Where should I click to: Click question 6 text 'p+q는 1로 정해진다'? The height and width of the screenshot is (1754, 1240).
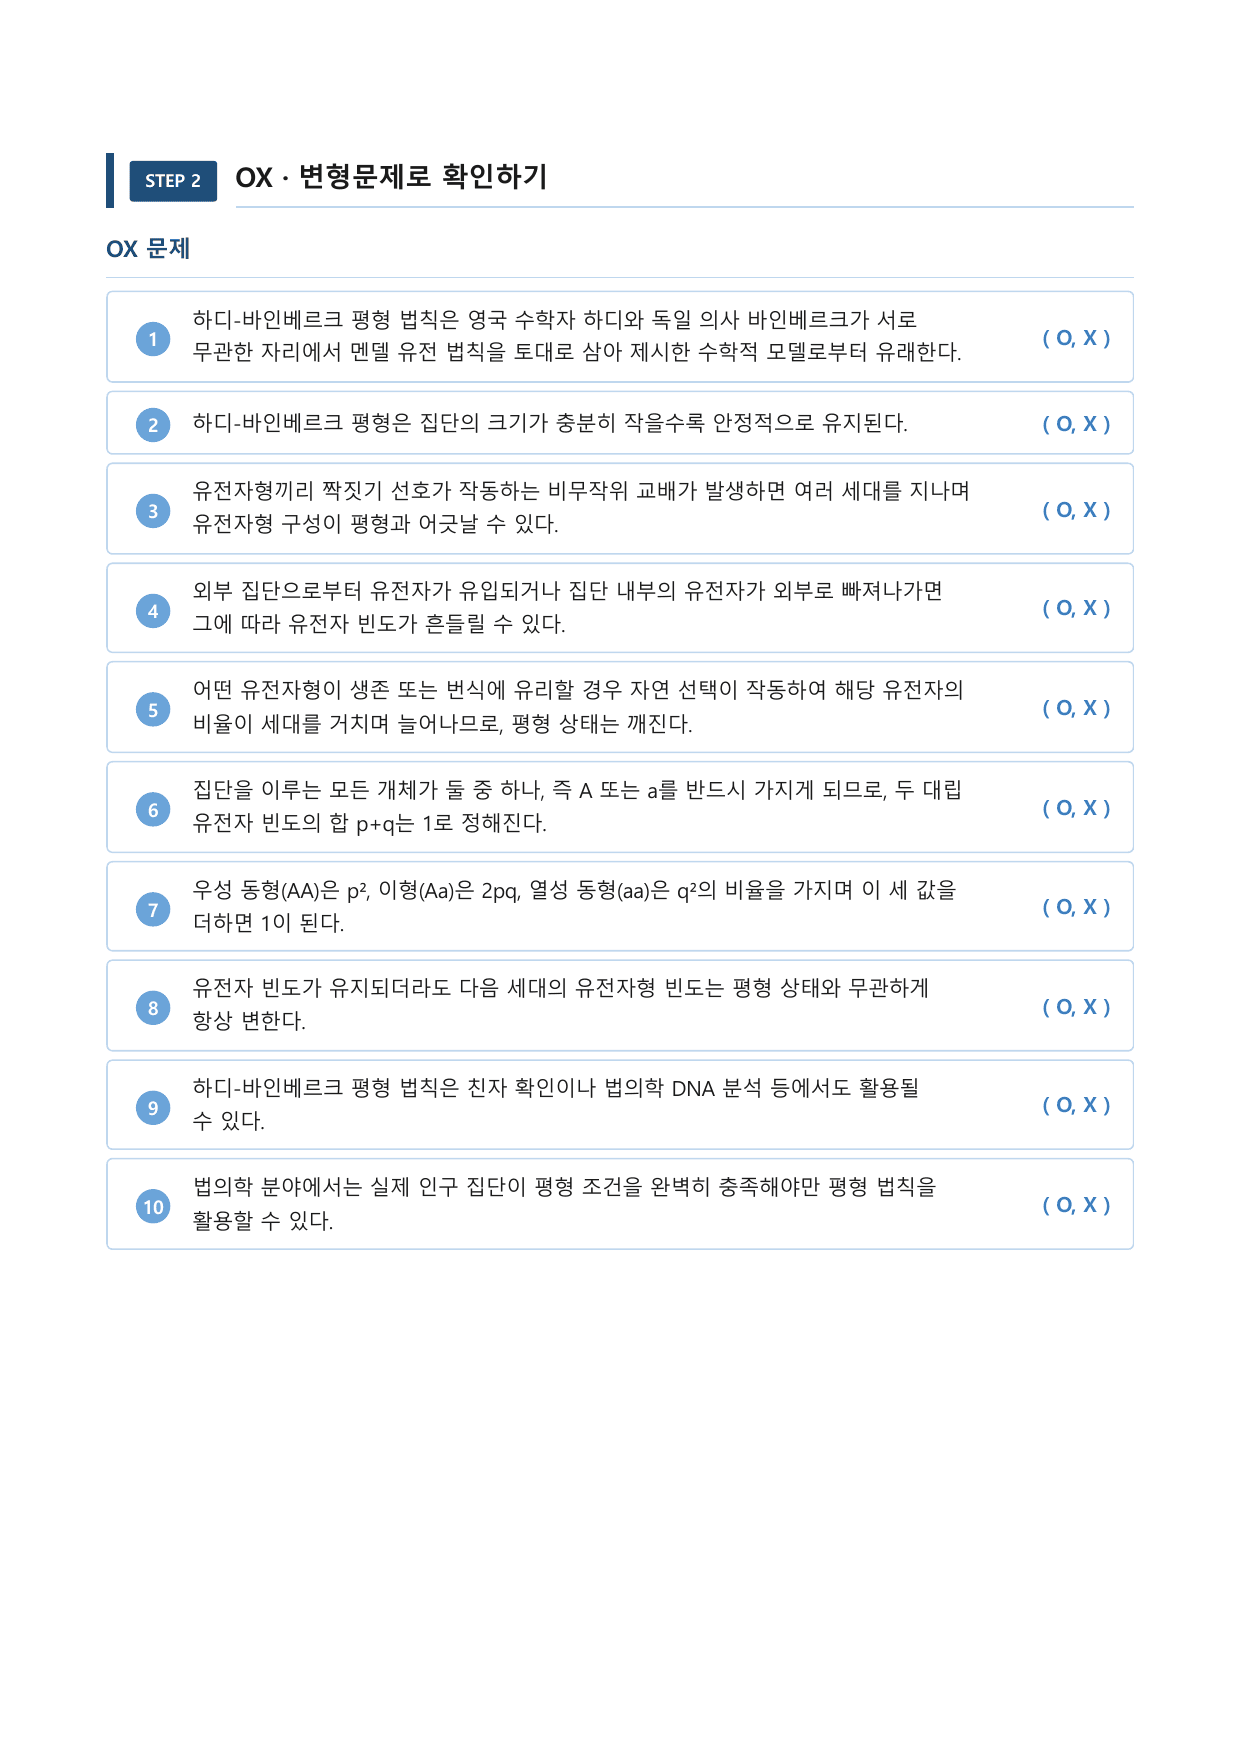(451, 823)
